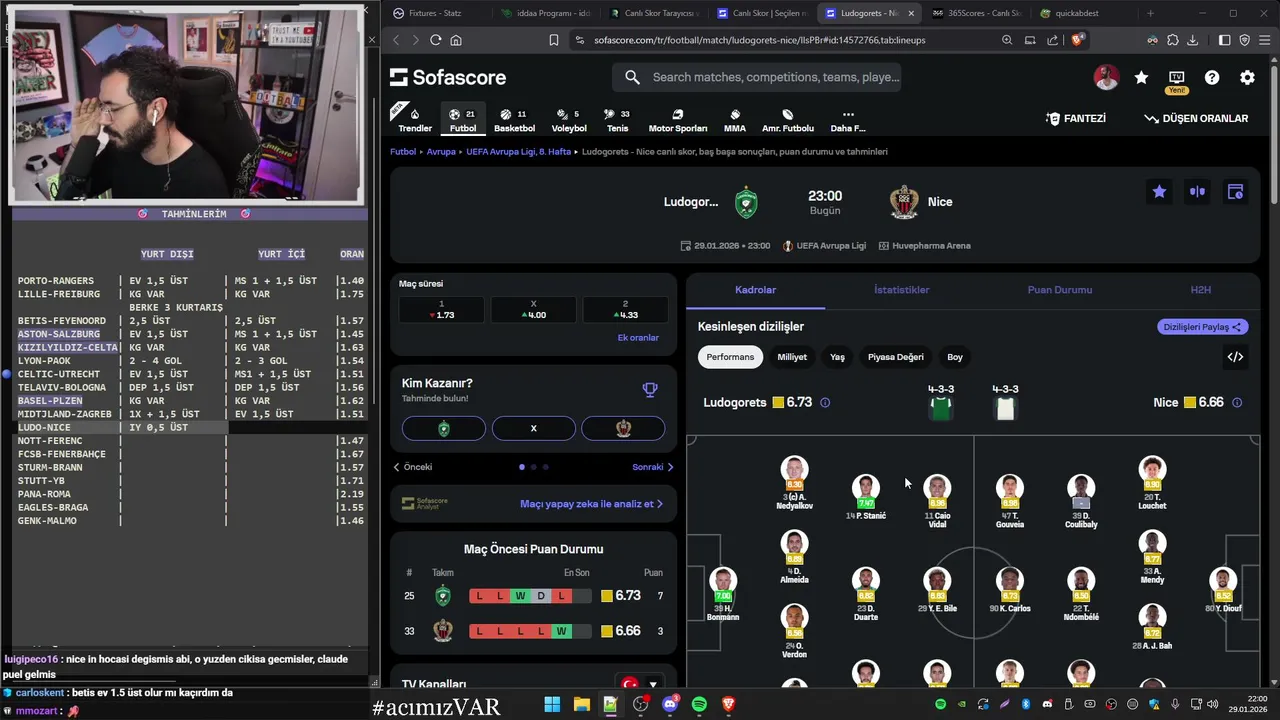The image size is (1280, 720).
Task: Click the browser address bar URL
Action: coord(760,40)
